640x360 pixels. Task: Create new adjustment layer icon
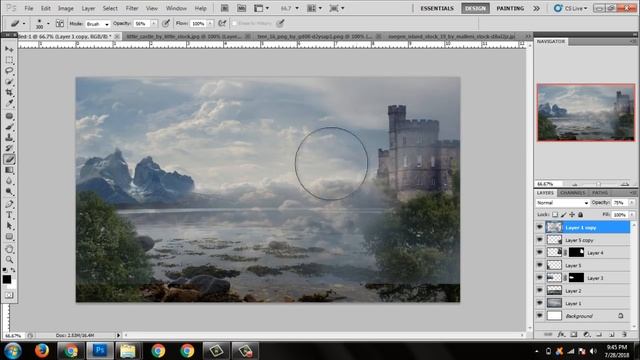click(x=587, y=334)
